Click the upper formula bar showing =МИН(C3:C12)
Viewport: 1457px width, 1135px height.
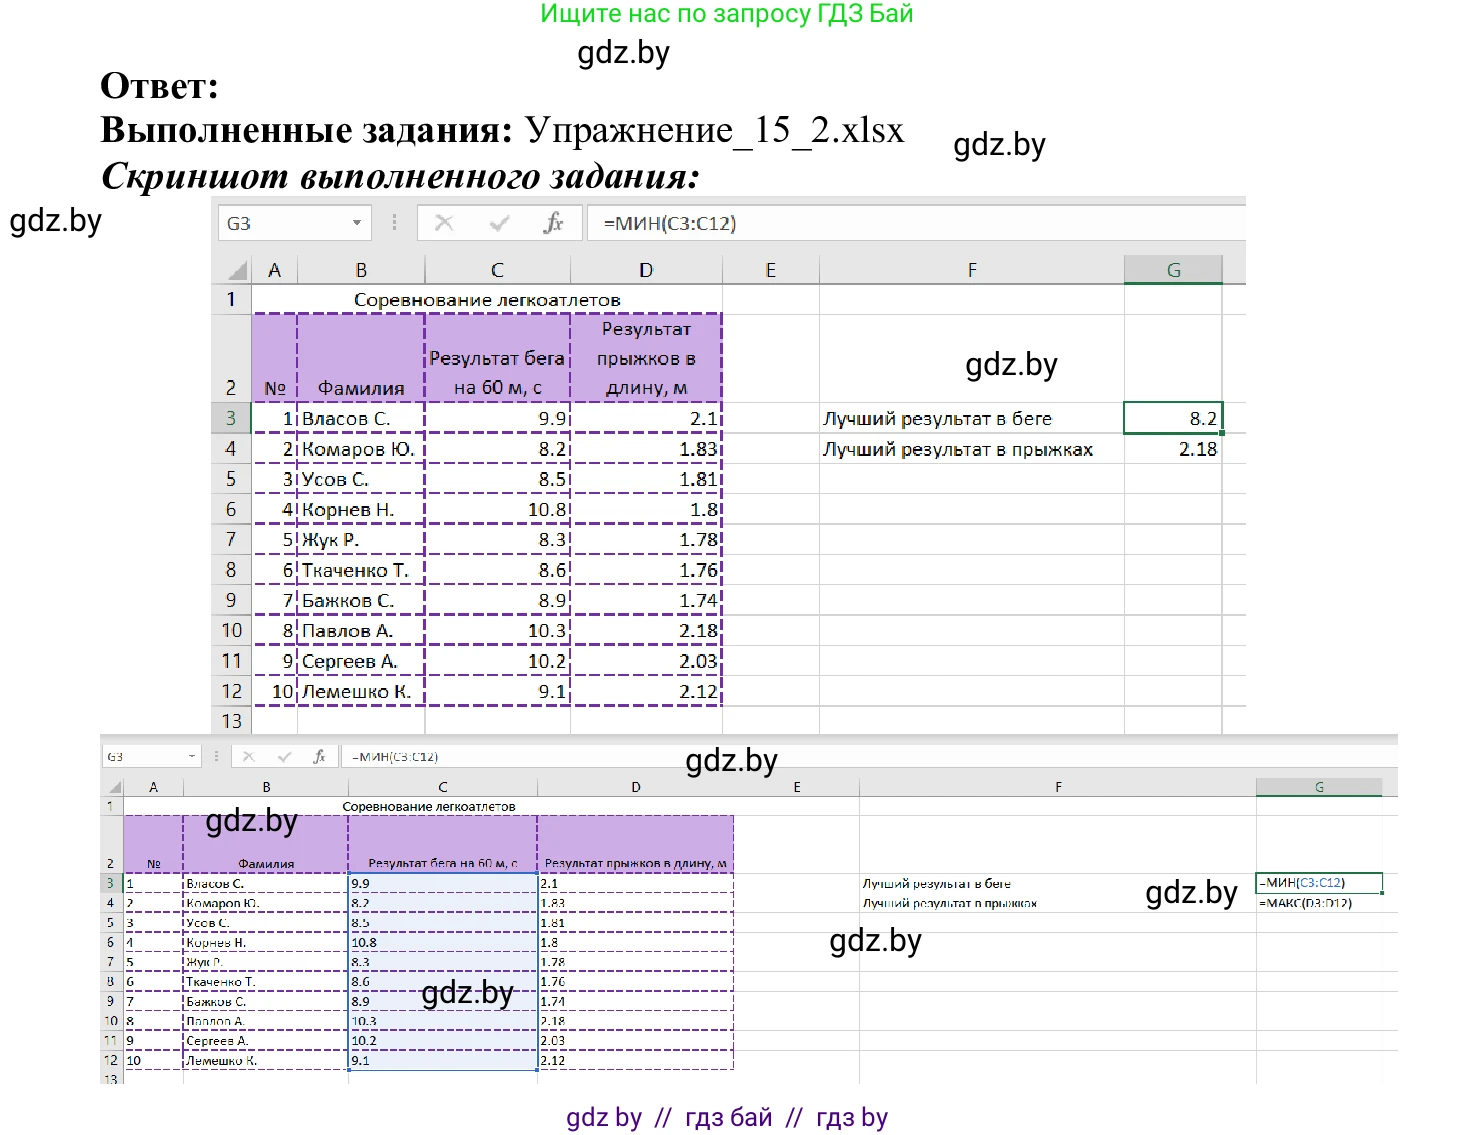point(900,223)
